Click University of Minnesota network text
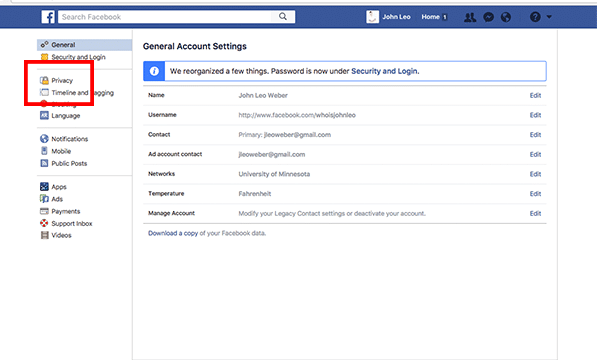The image size is (600, 360). click(274, 174)
